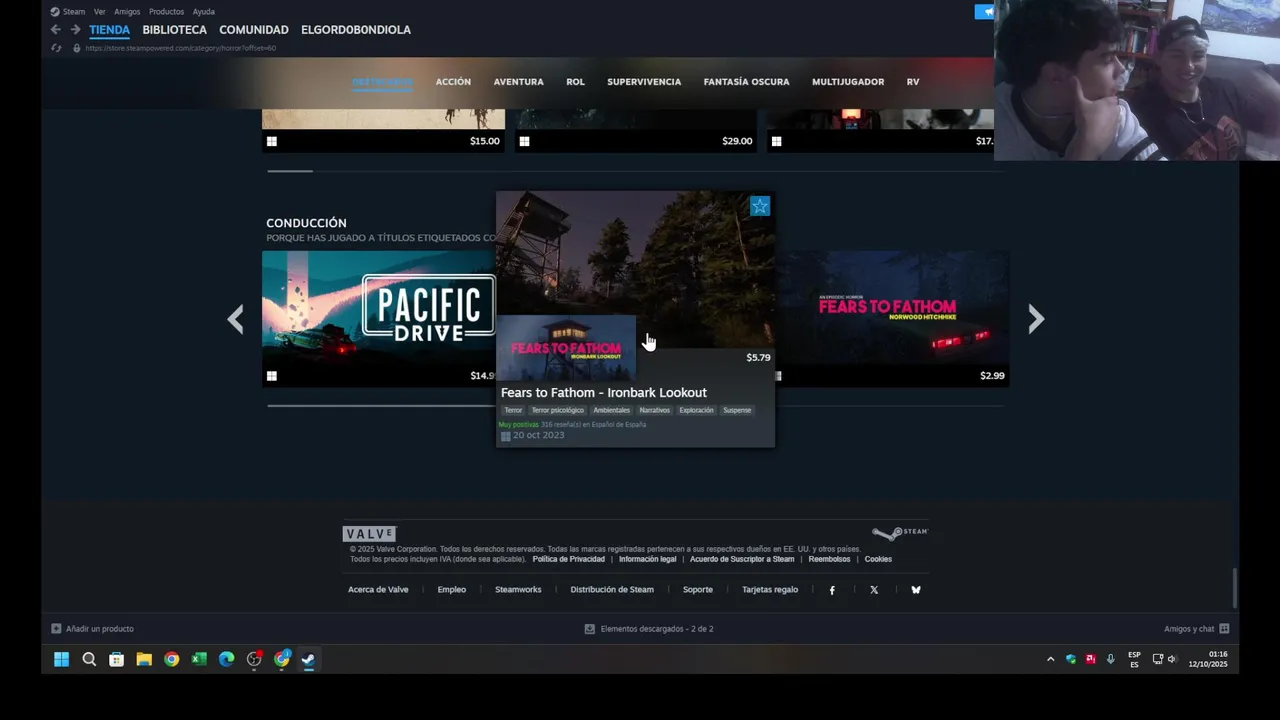
Task: Select the RV category tab
Action: click(x=913, y=82)
